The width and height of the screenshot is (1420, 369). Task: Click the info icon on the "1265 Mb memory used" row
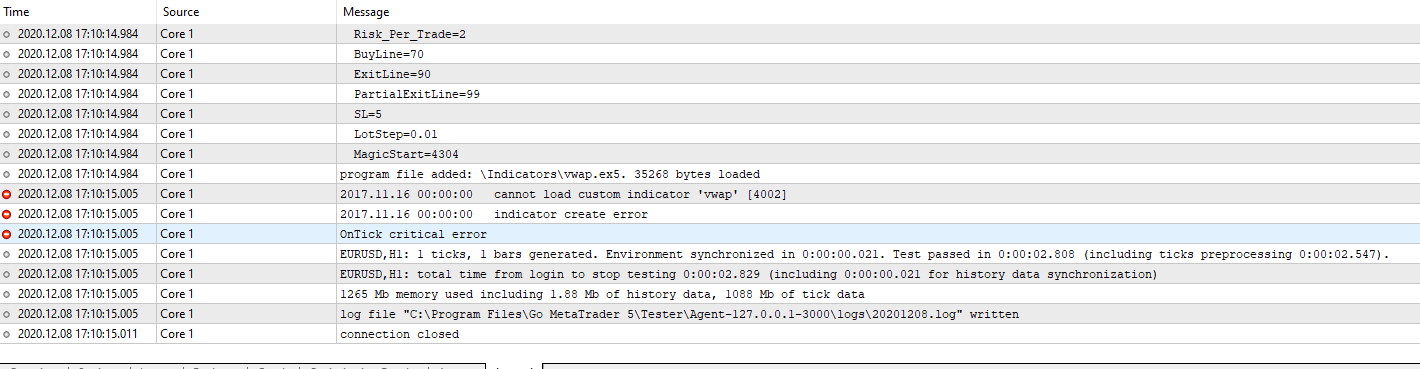pos(7,294)
